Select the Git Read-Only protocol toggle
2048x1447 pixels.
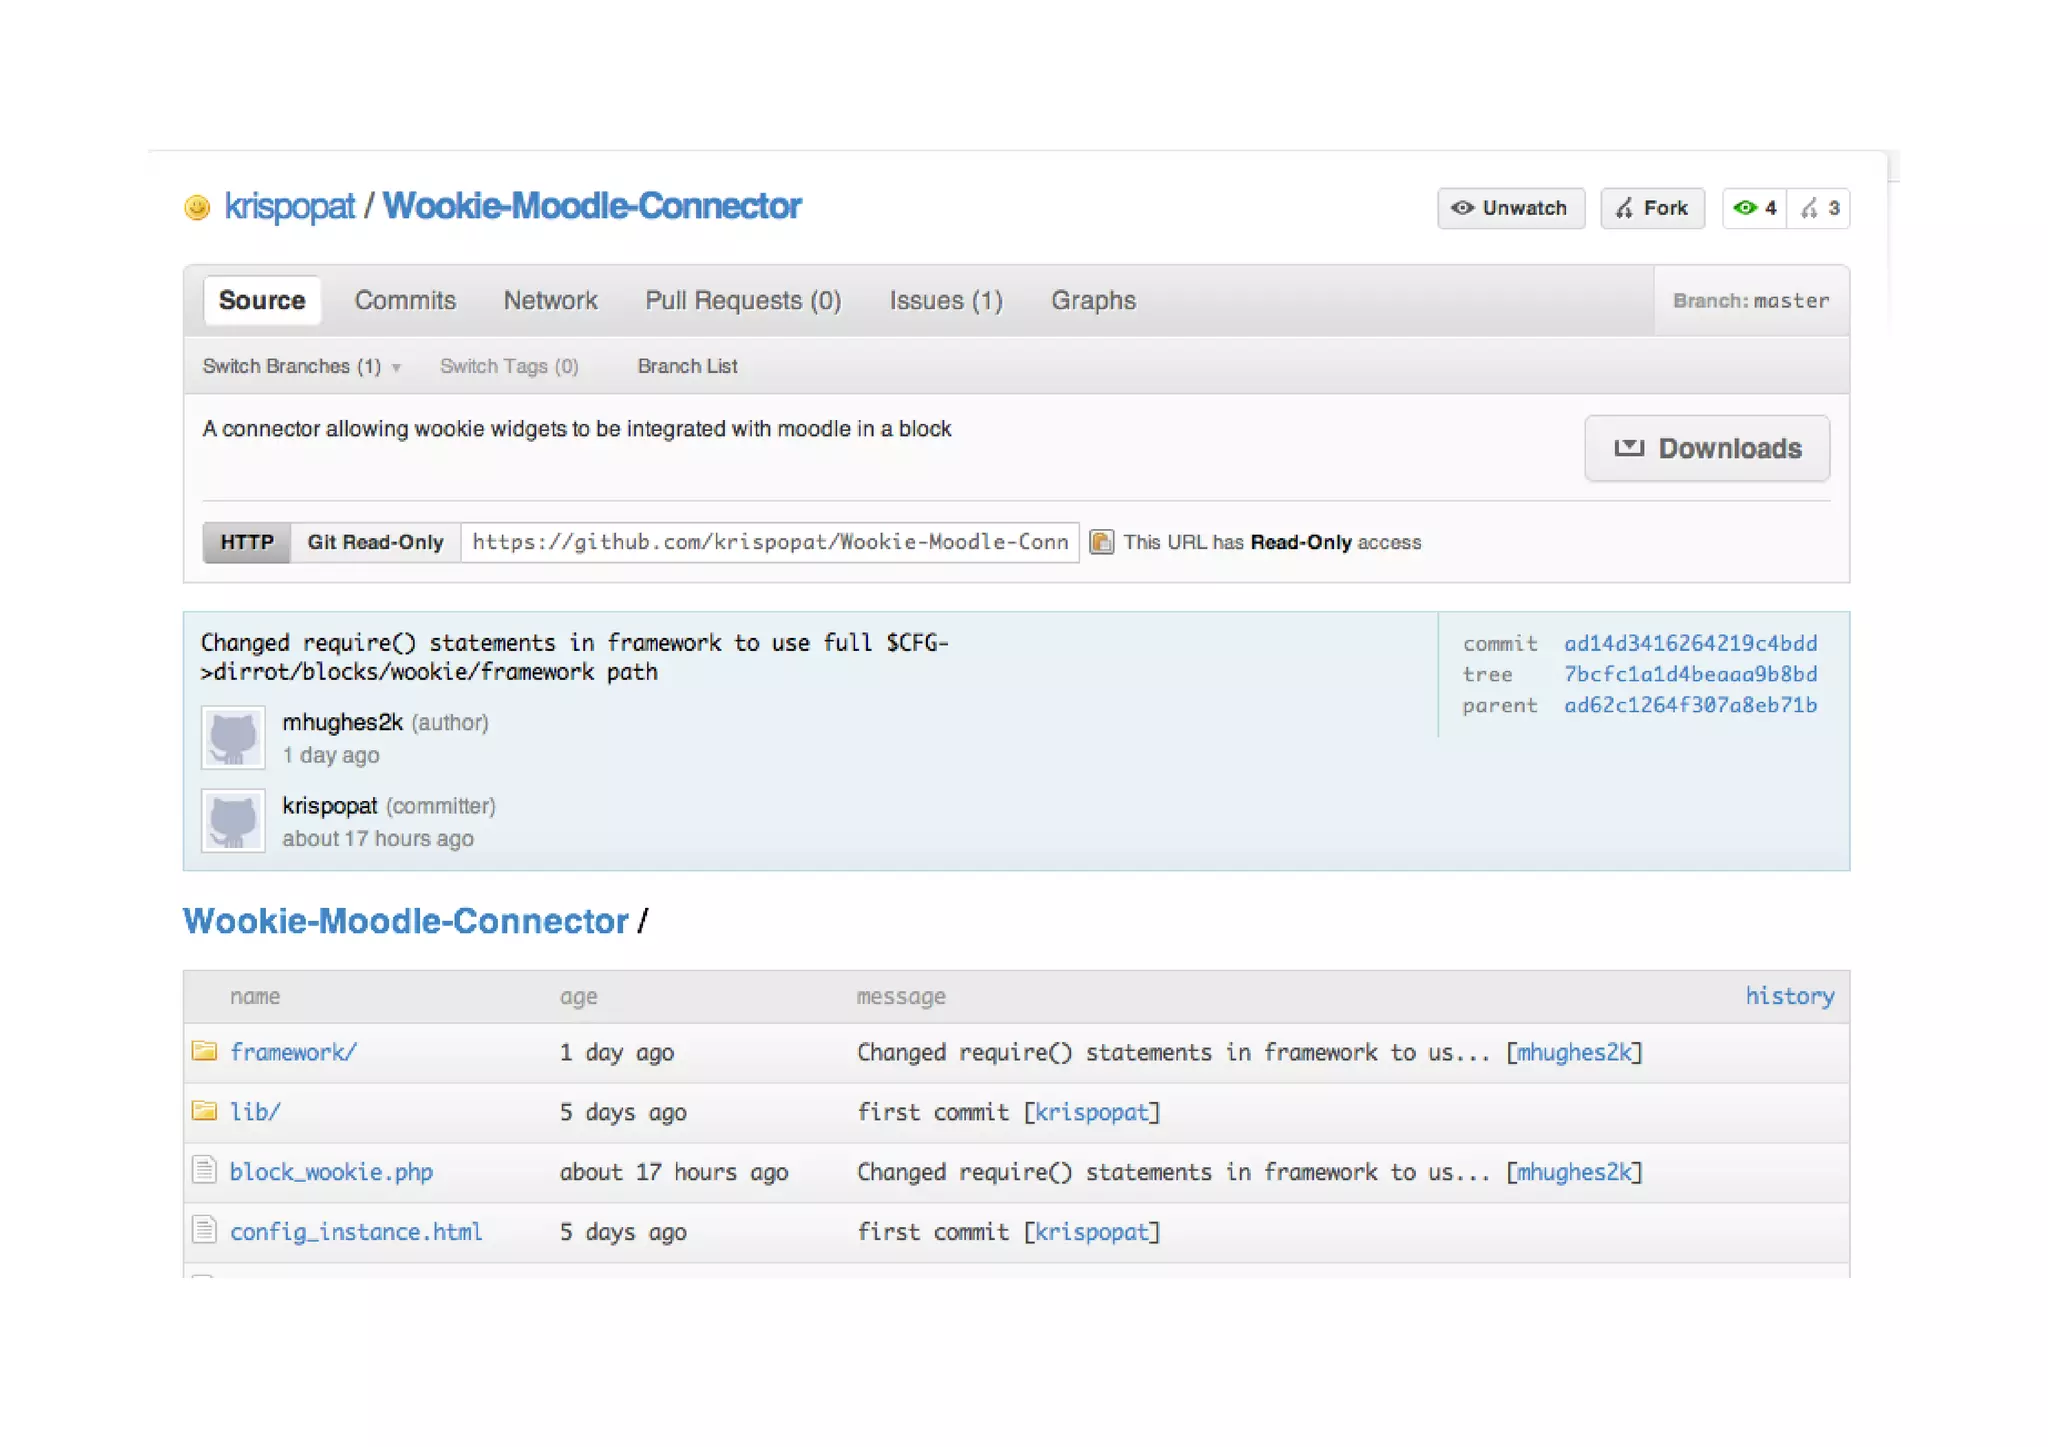pyautogui.click(x=375, y=542)
